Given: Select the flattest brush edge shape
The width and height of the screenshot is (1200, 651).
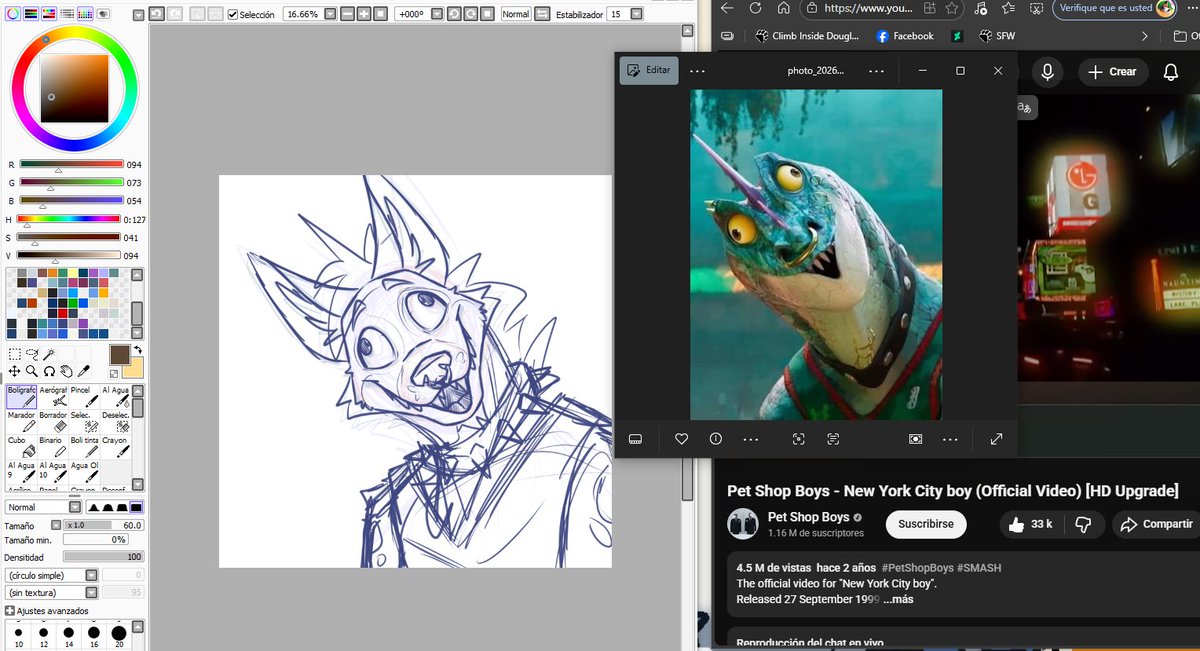Looking at the screenshot, I should point(136,507).
